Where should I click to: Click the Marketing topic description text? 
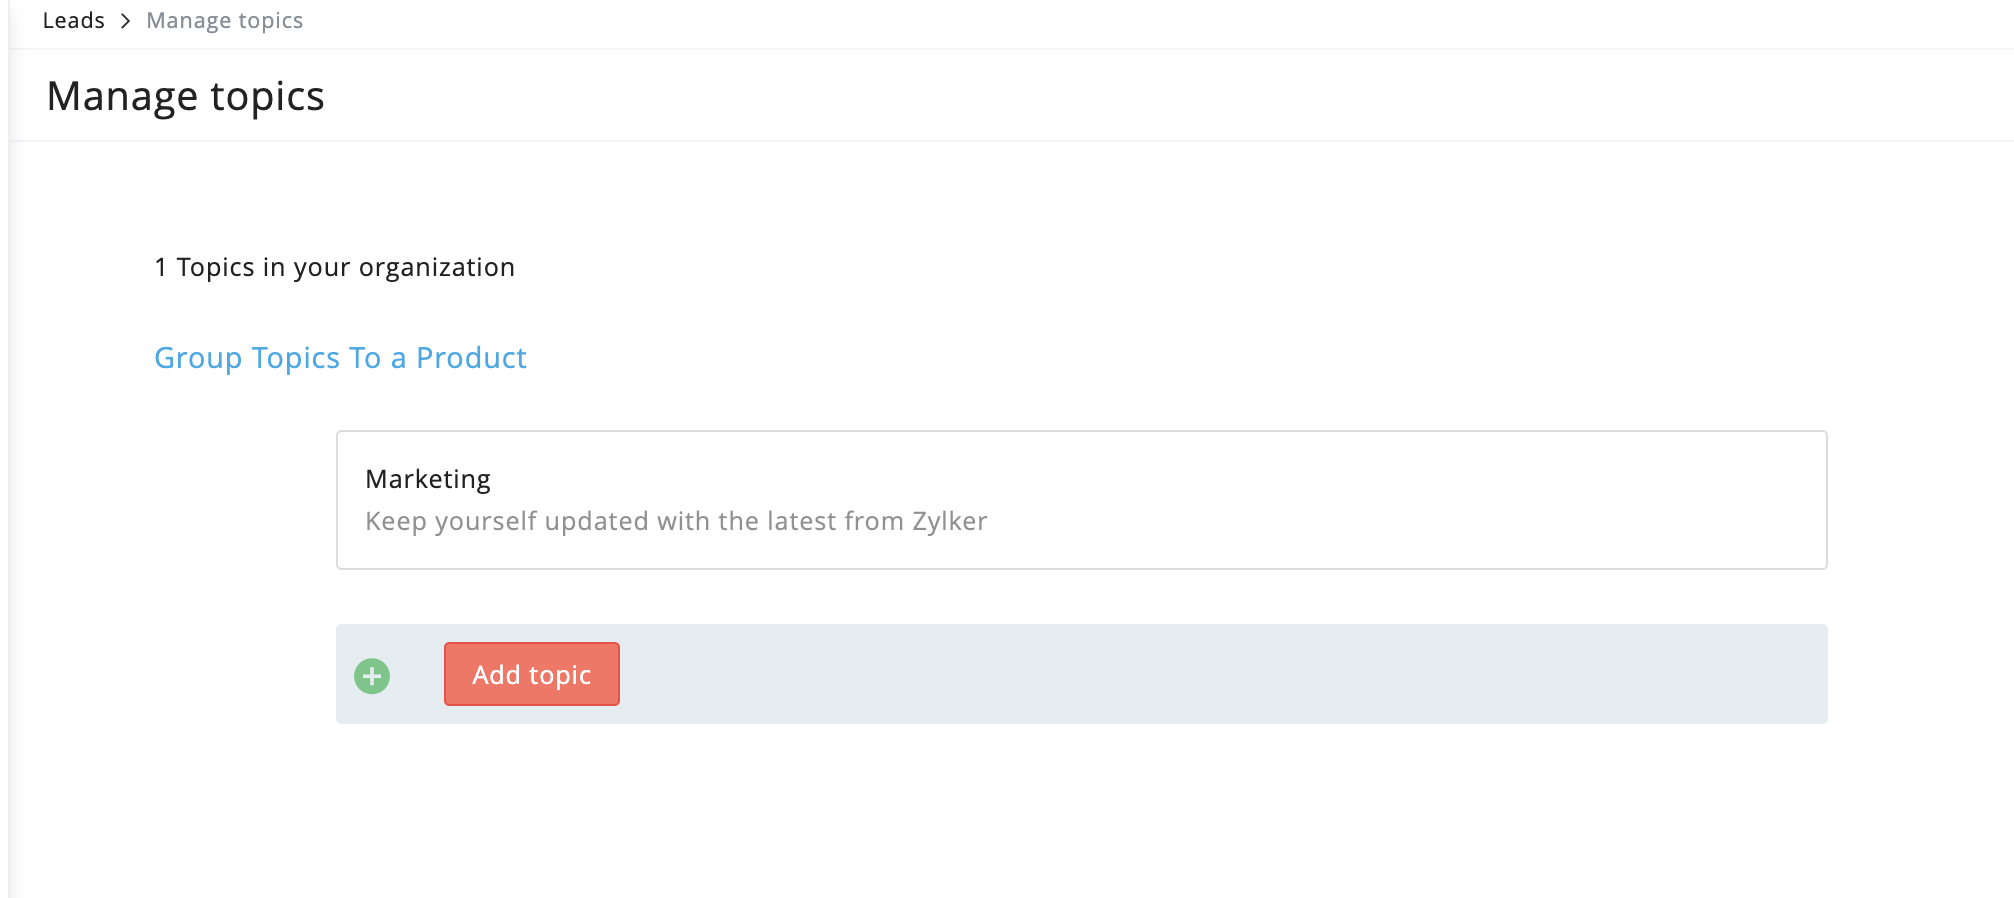click(x=676, y=521)
